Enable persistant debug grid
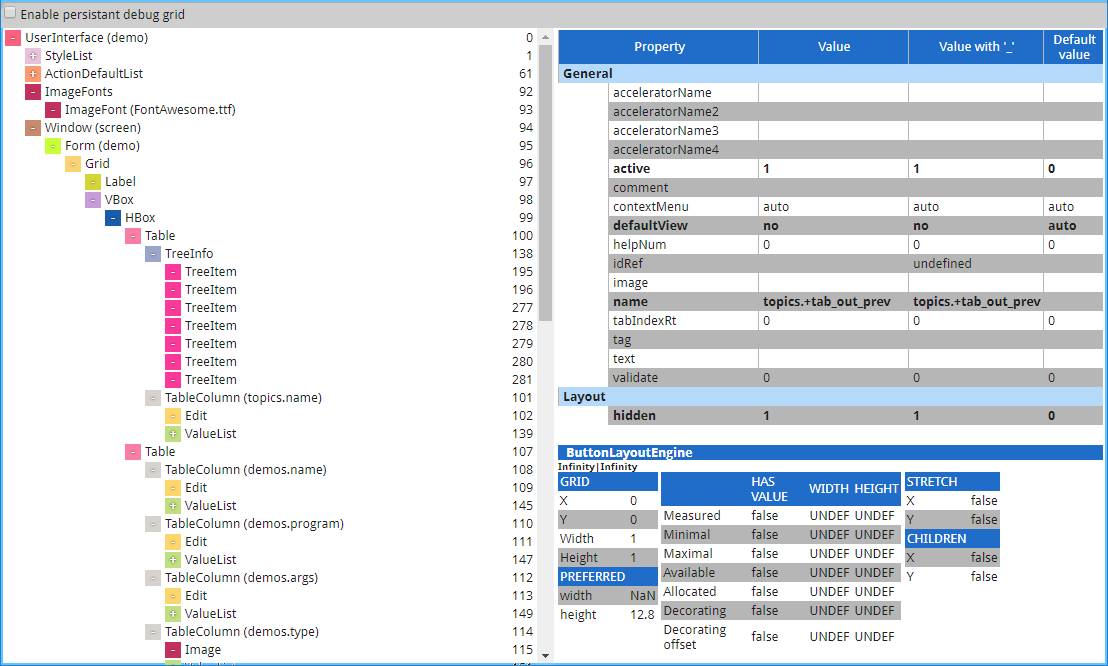This screenshot has height=666, width=1108. tap(10, 14)
